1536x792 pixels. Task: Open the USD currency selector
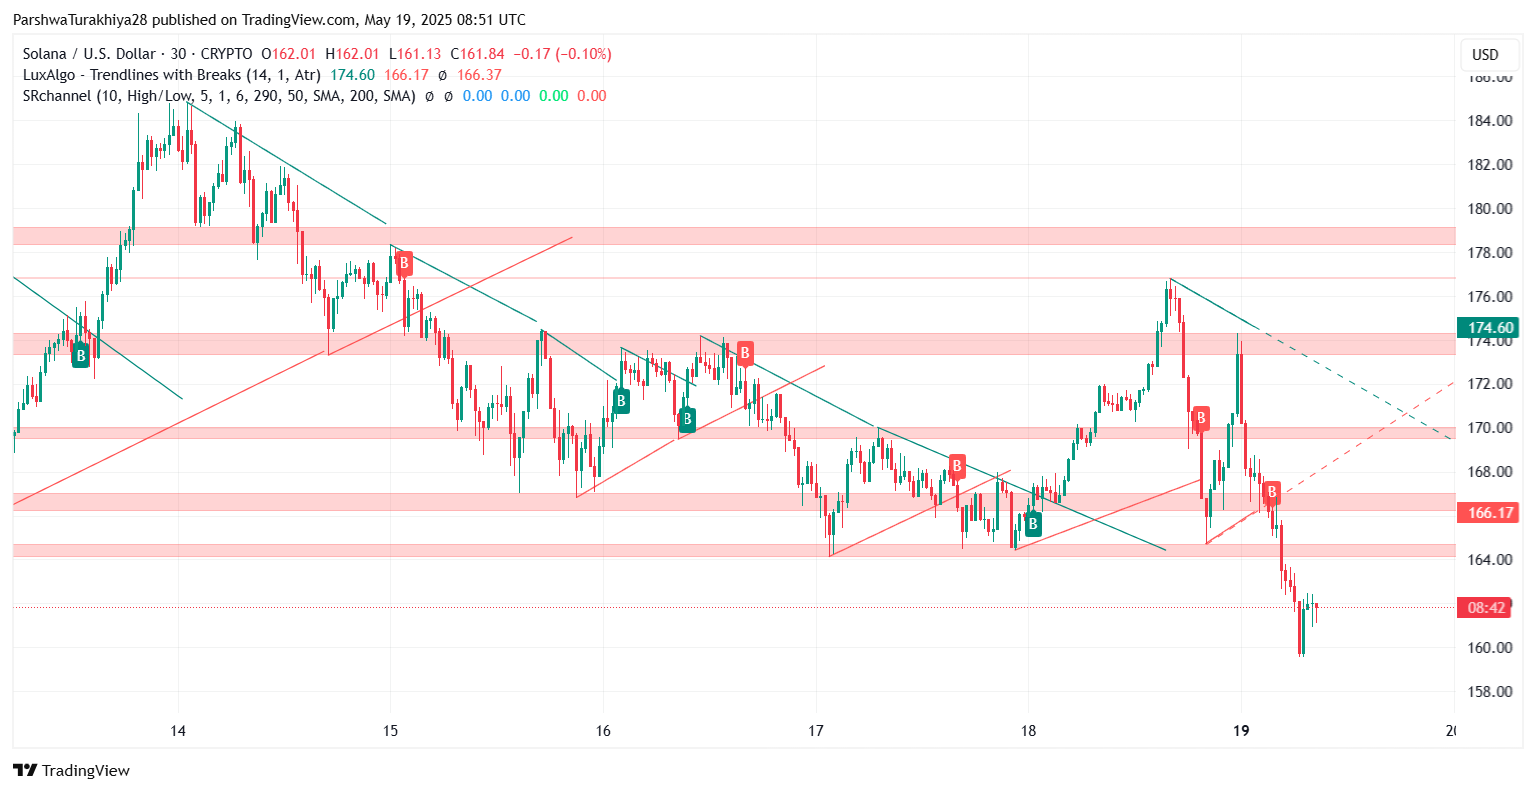coord(1485,54)
